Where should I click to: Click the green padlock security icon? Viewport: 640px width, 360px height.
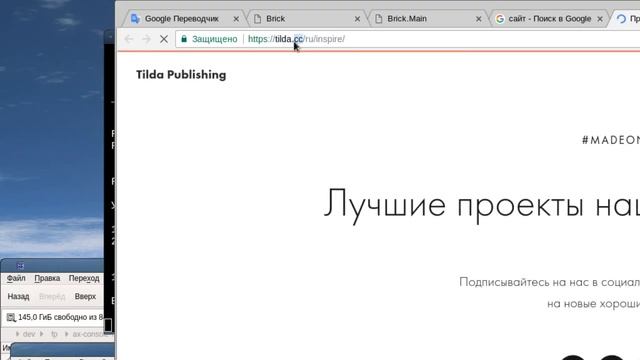click(x=184, y=39)
